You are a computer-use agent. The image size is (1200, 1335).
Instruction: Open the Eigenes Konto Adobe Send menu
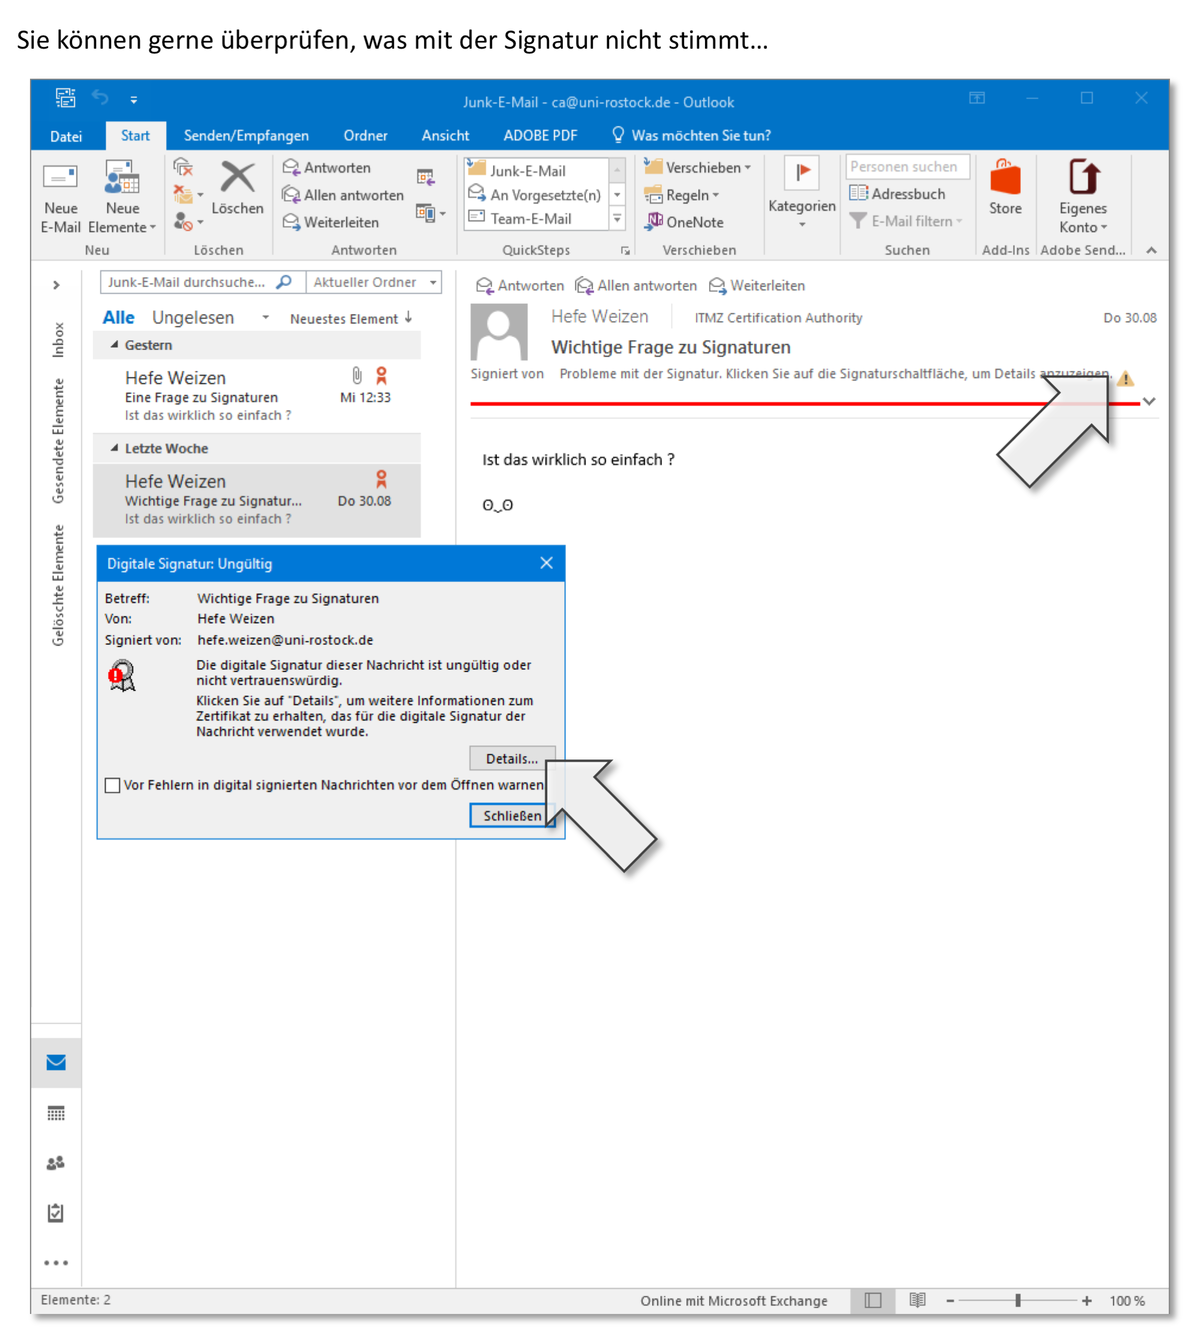coord(1083,197)
